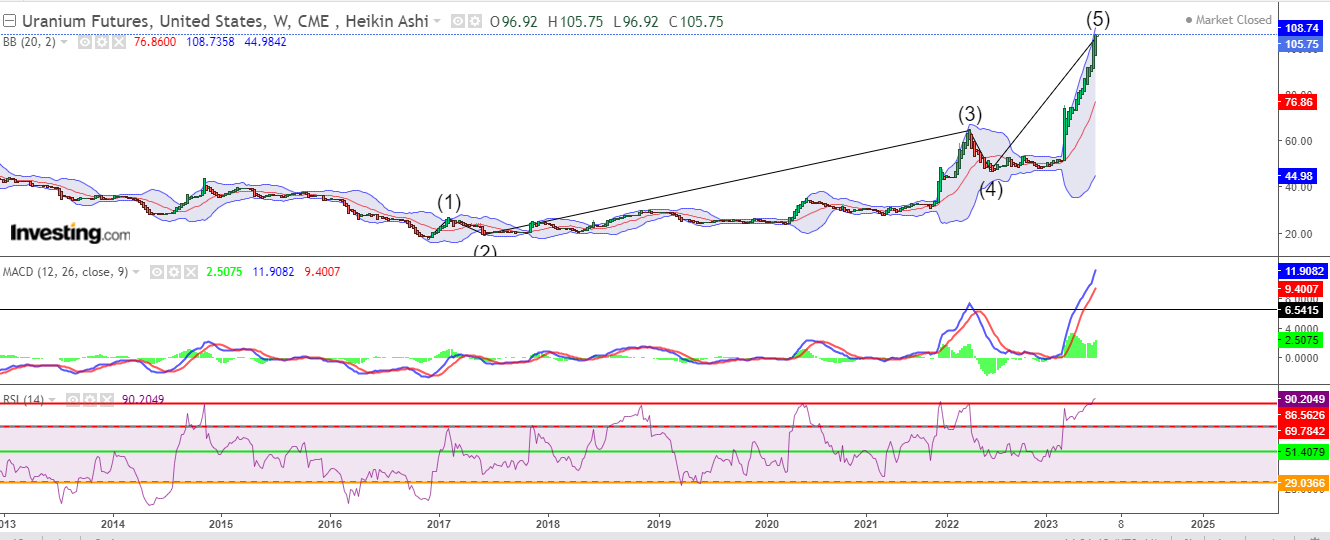Click the 2020 year on time axis

click(766, 523)
